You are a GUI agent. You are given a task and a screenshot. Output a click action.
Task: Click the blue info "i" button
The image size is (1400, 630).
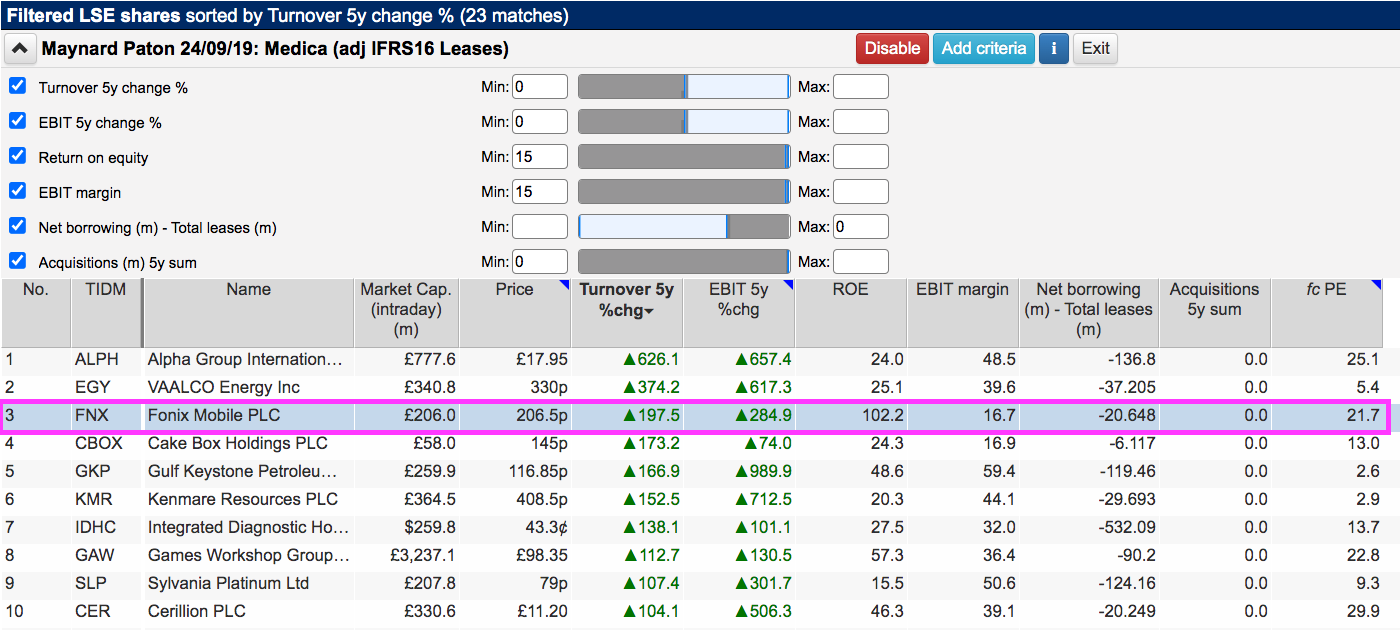tap(1054, 48)
